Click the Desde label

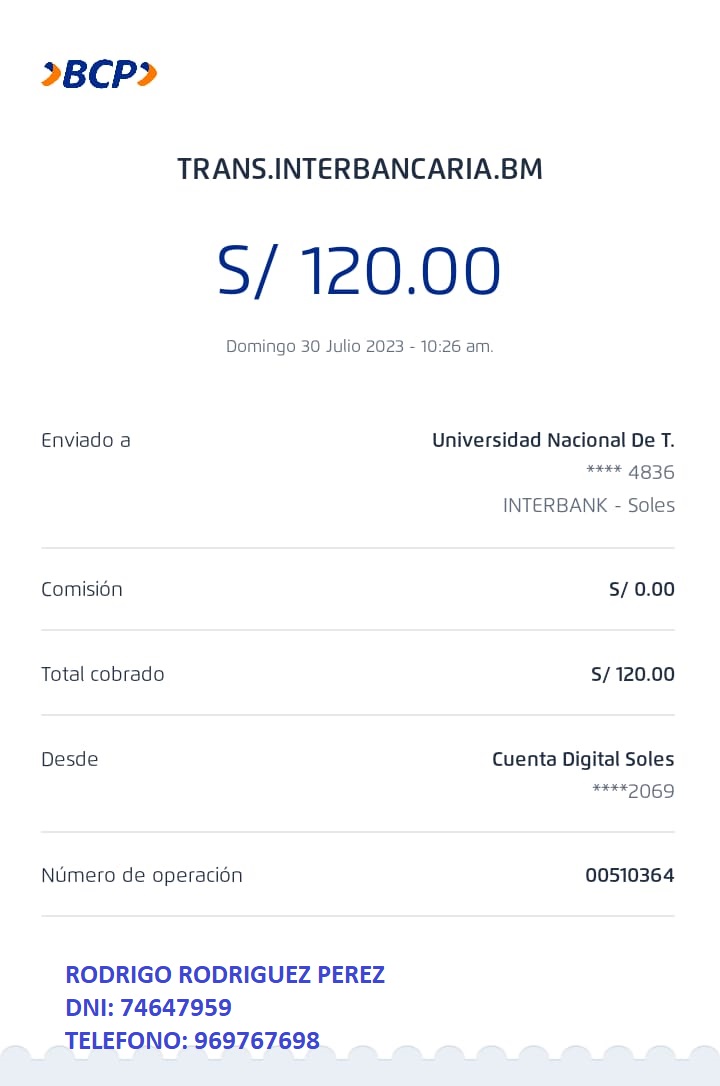click(x=70, y=759)
